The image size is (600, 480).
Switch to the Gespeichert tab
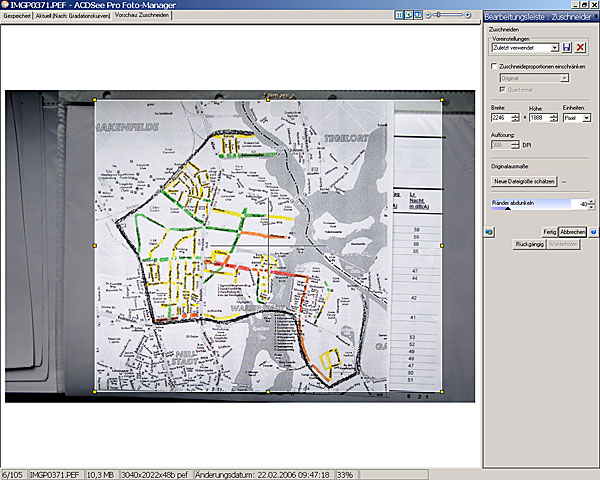coord(18,17)
